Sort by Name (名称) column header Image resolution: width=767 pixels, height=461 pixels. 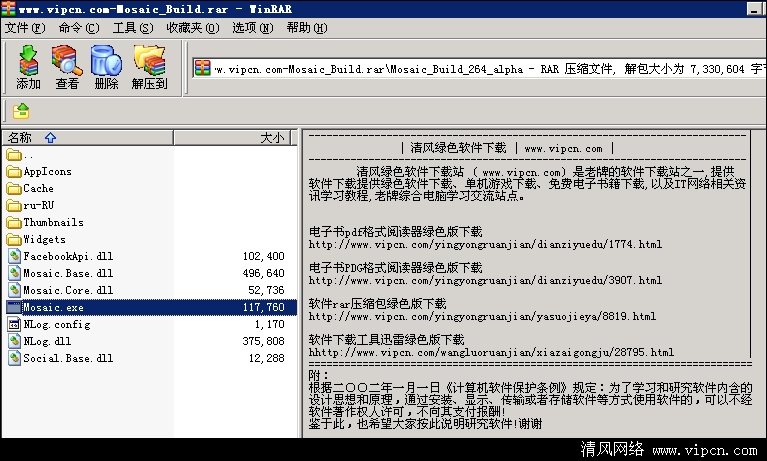(88, 138)
